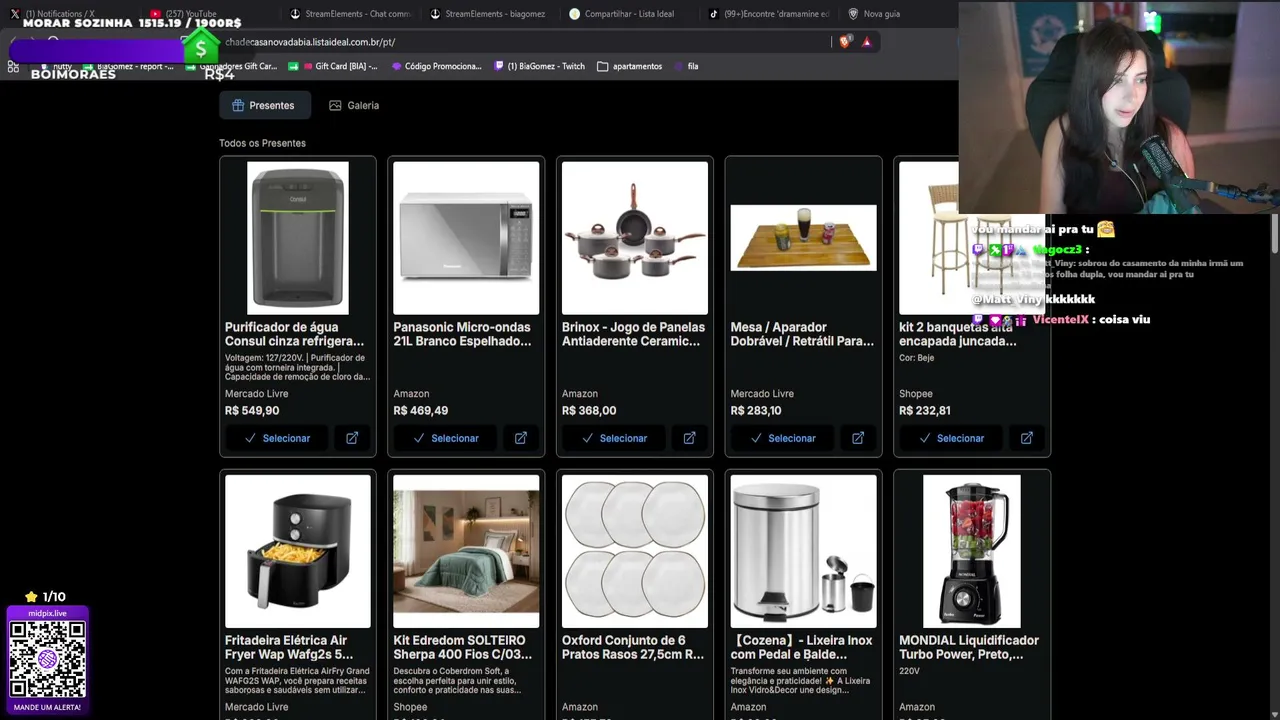This screenshot has width=1280, height=720.
Task: Select the Purificador de água Consul gift
Action: pyautogui.click(x=277, y=438)
